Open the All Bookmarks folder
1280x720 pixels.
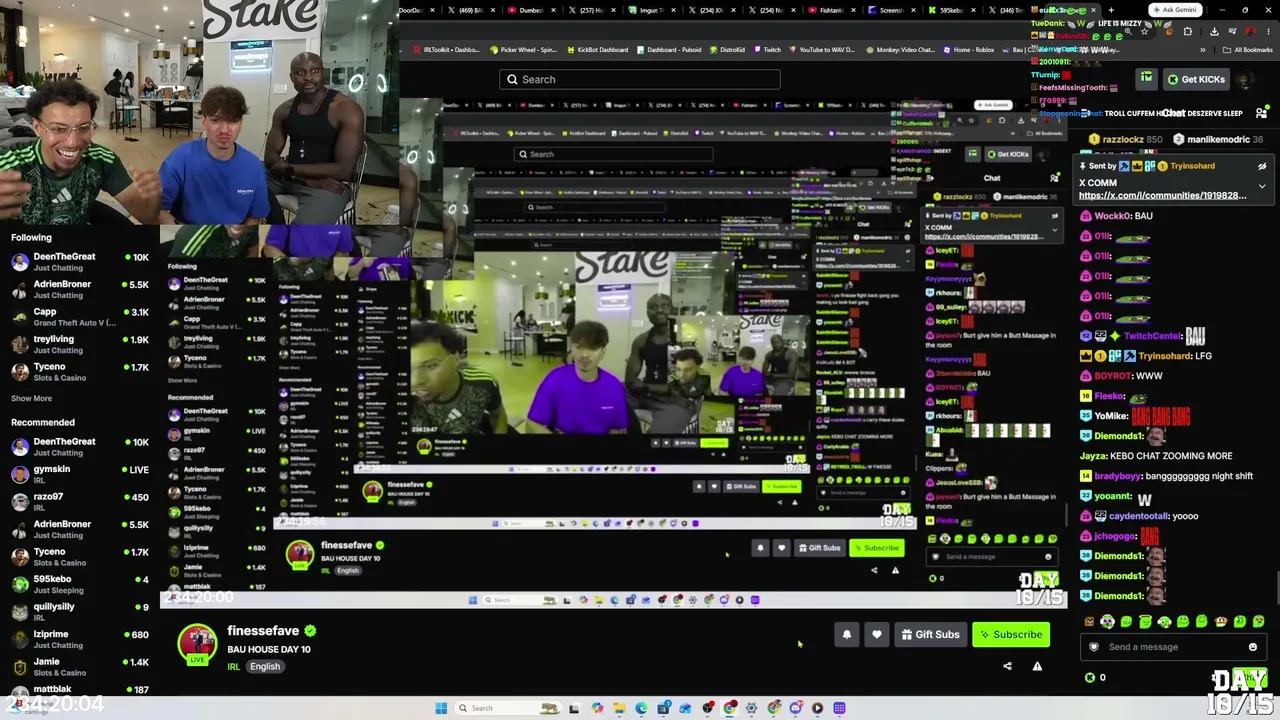1249,50
